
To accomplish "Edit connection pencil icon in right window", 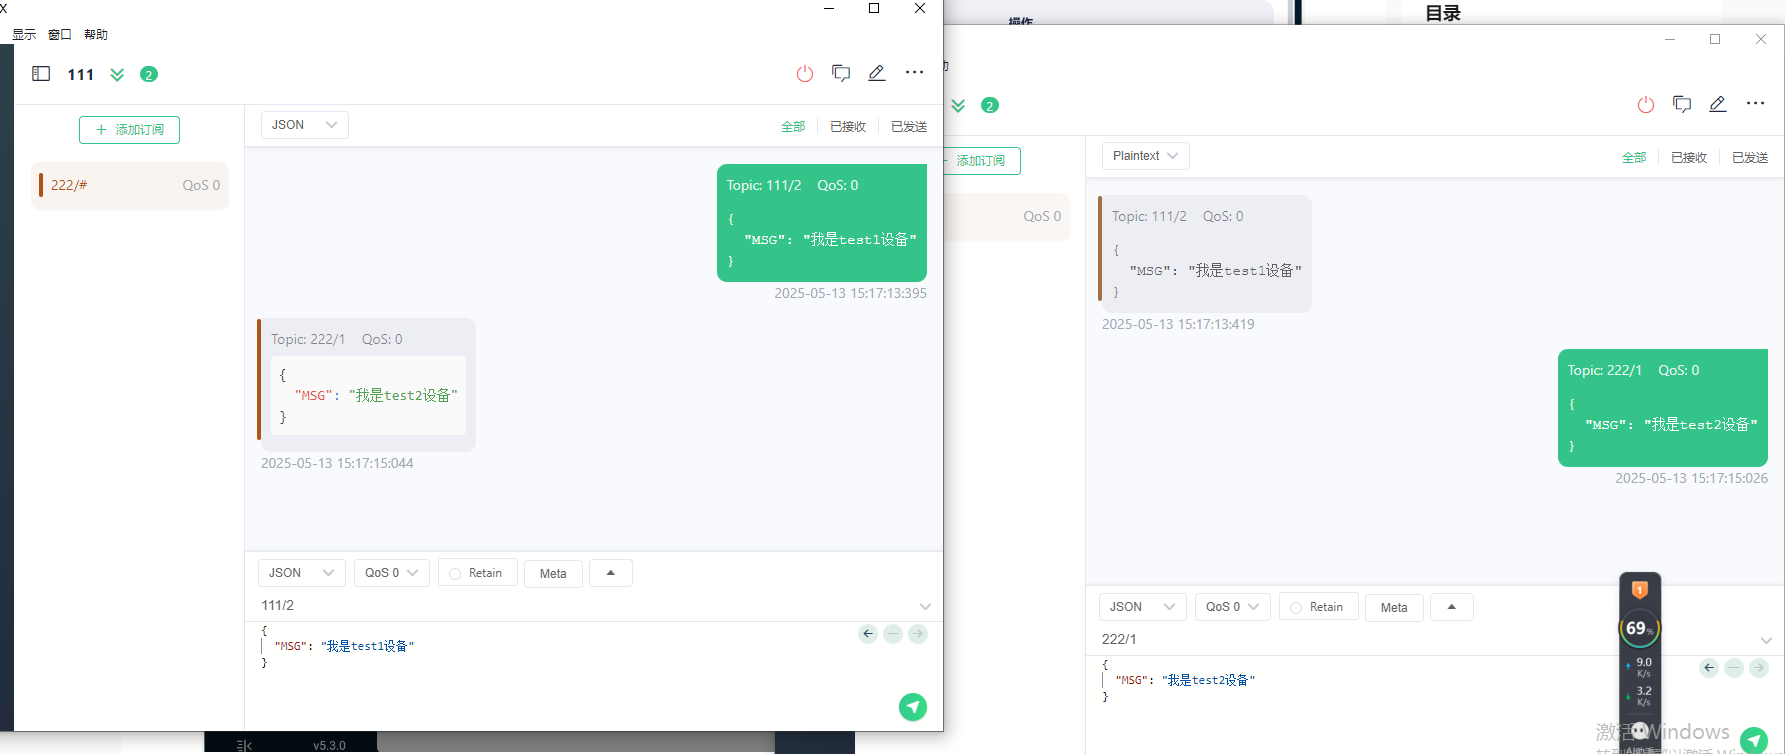I will [1718, 104].
